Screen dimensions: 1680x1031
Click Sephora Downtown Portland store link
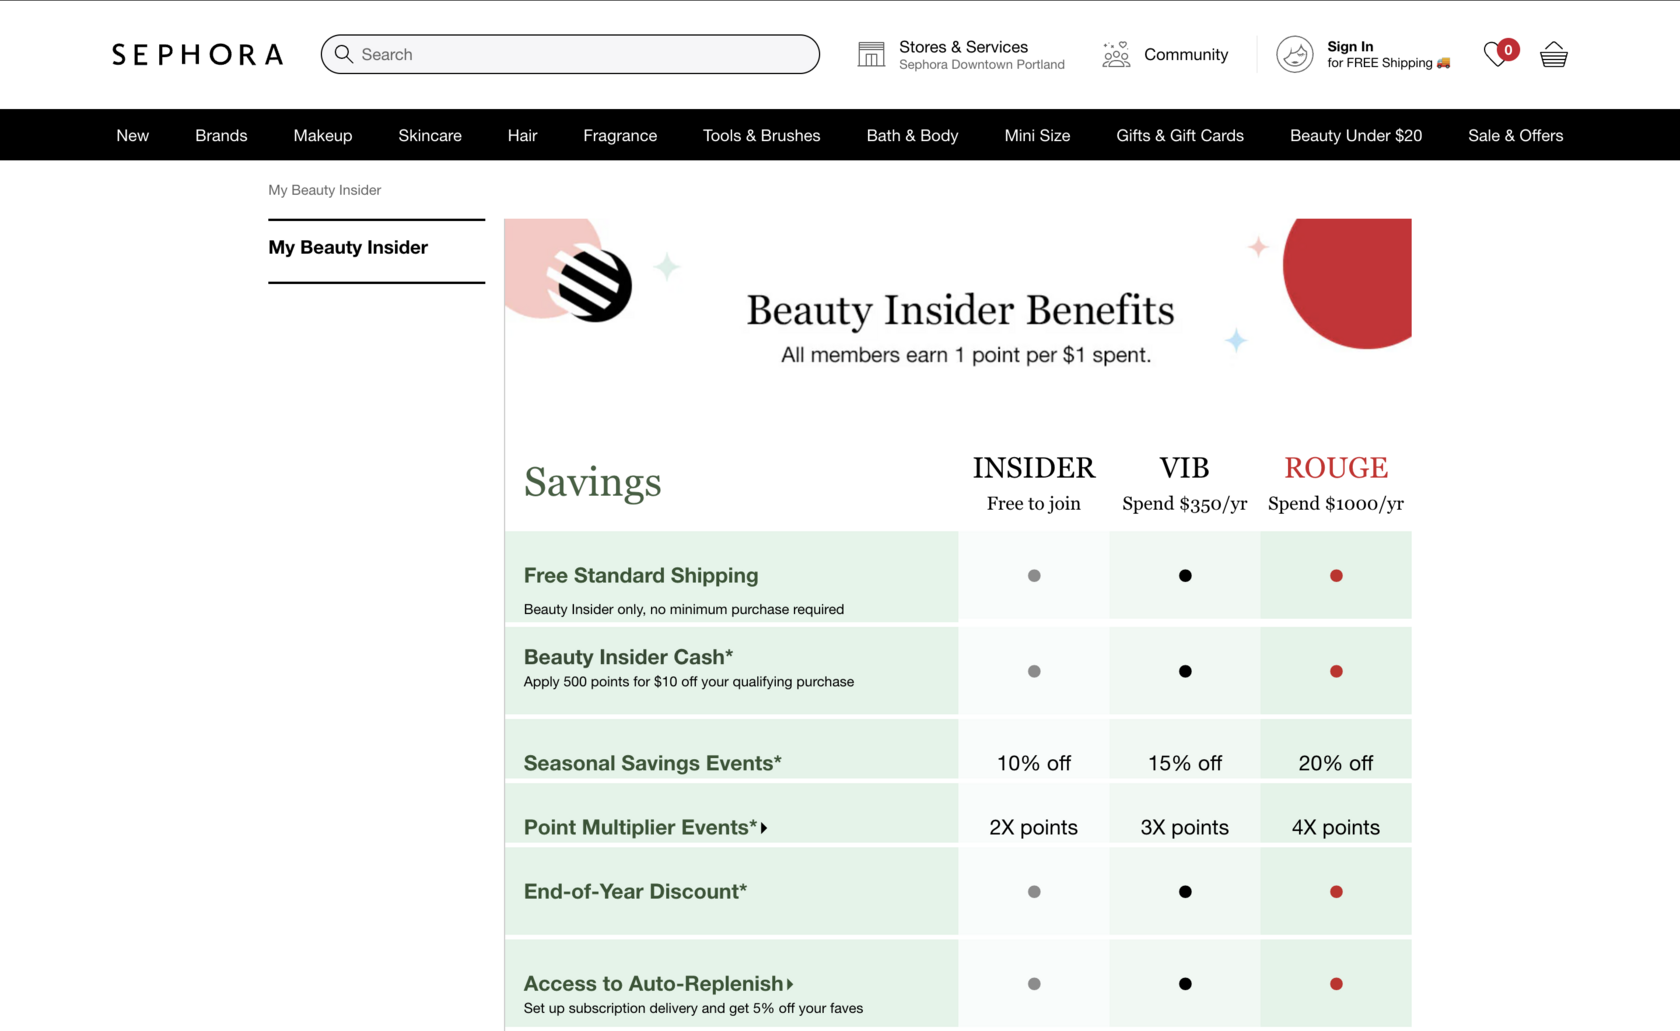click(982, 64)
